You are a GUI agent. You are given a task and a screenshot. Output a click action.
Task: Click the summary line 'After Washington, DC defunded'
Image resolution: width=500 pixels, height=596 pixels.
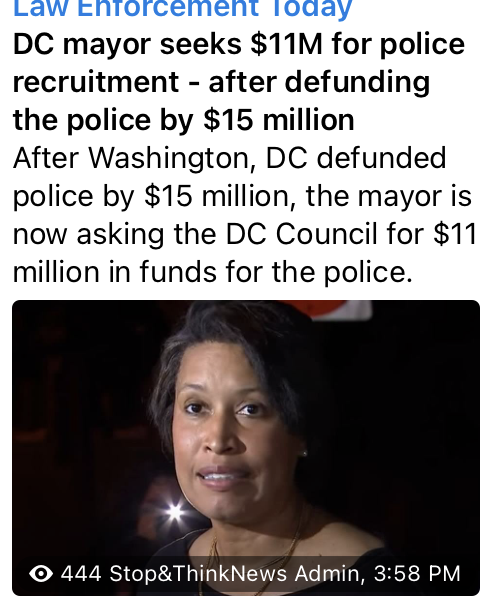tap(230, 159)
